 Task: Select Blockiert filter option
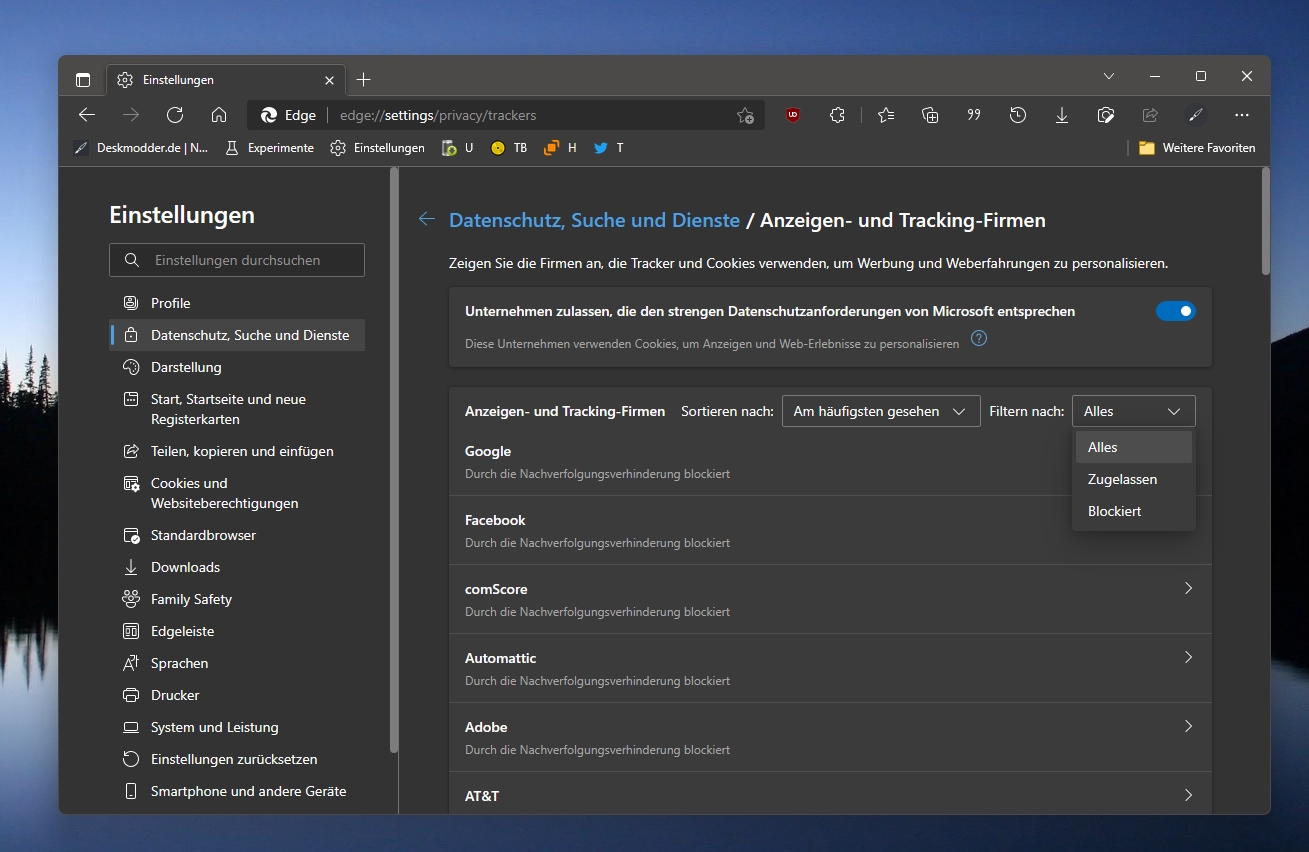tap(1134, 511)
